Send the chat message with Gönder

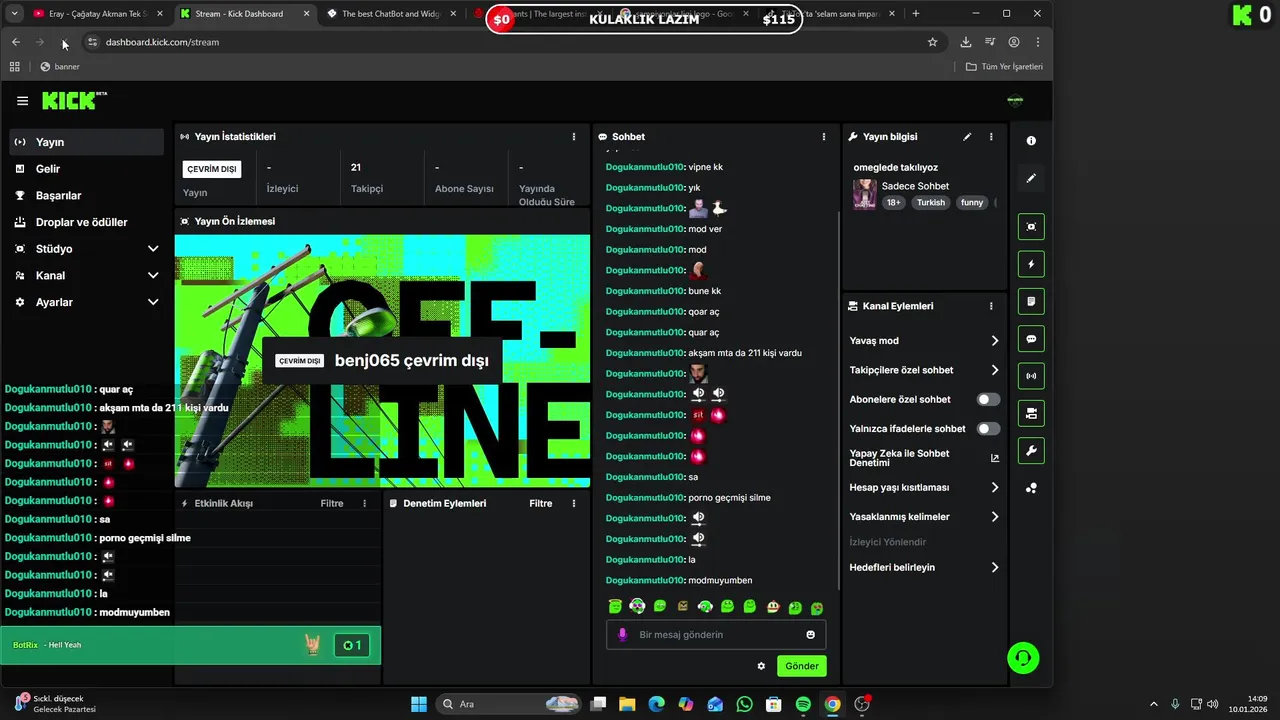(801, 666)
